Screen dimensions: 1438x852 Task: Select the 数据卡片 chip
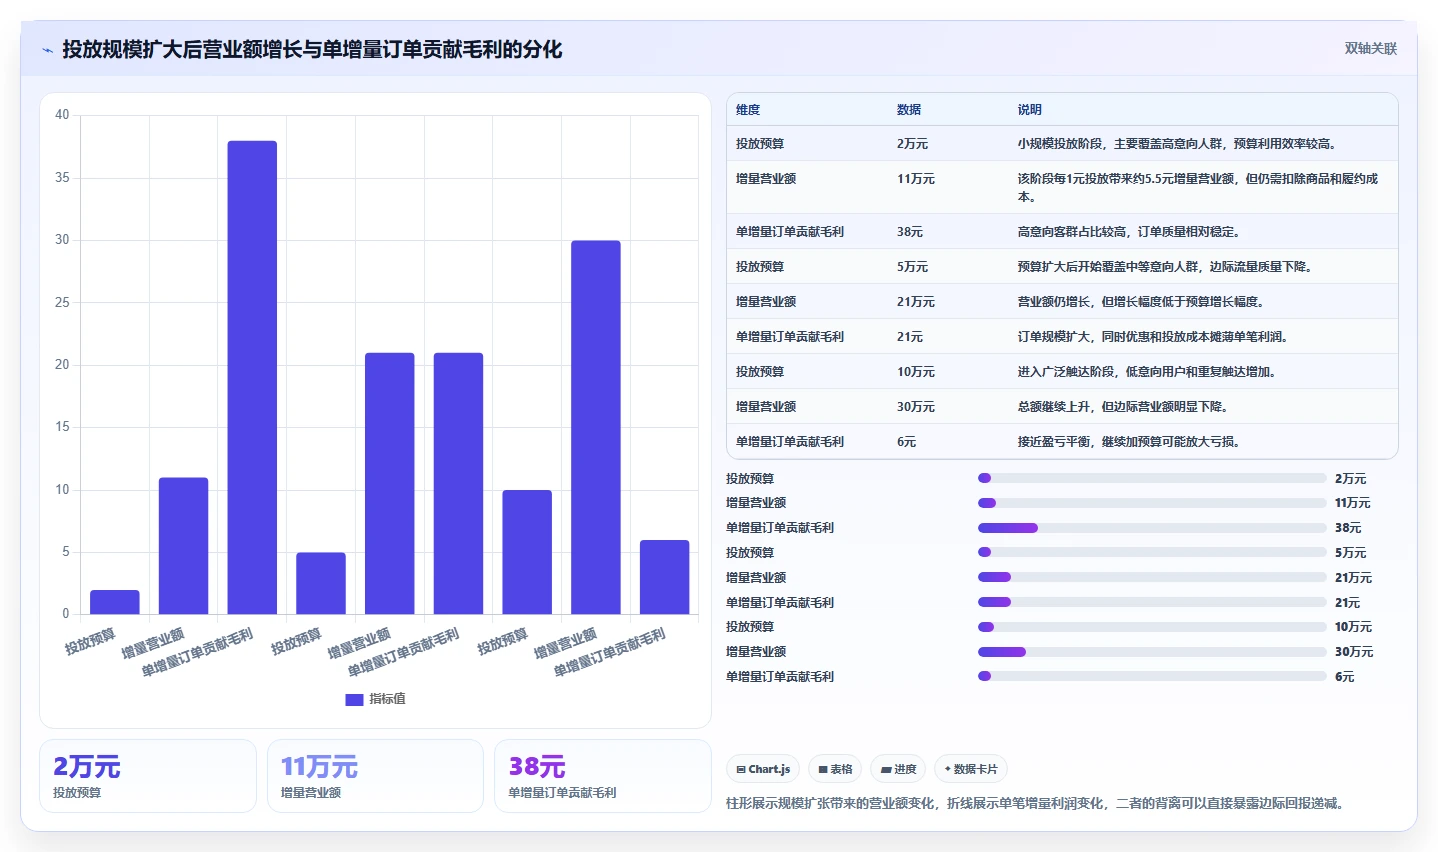[970, 769]
